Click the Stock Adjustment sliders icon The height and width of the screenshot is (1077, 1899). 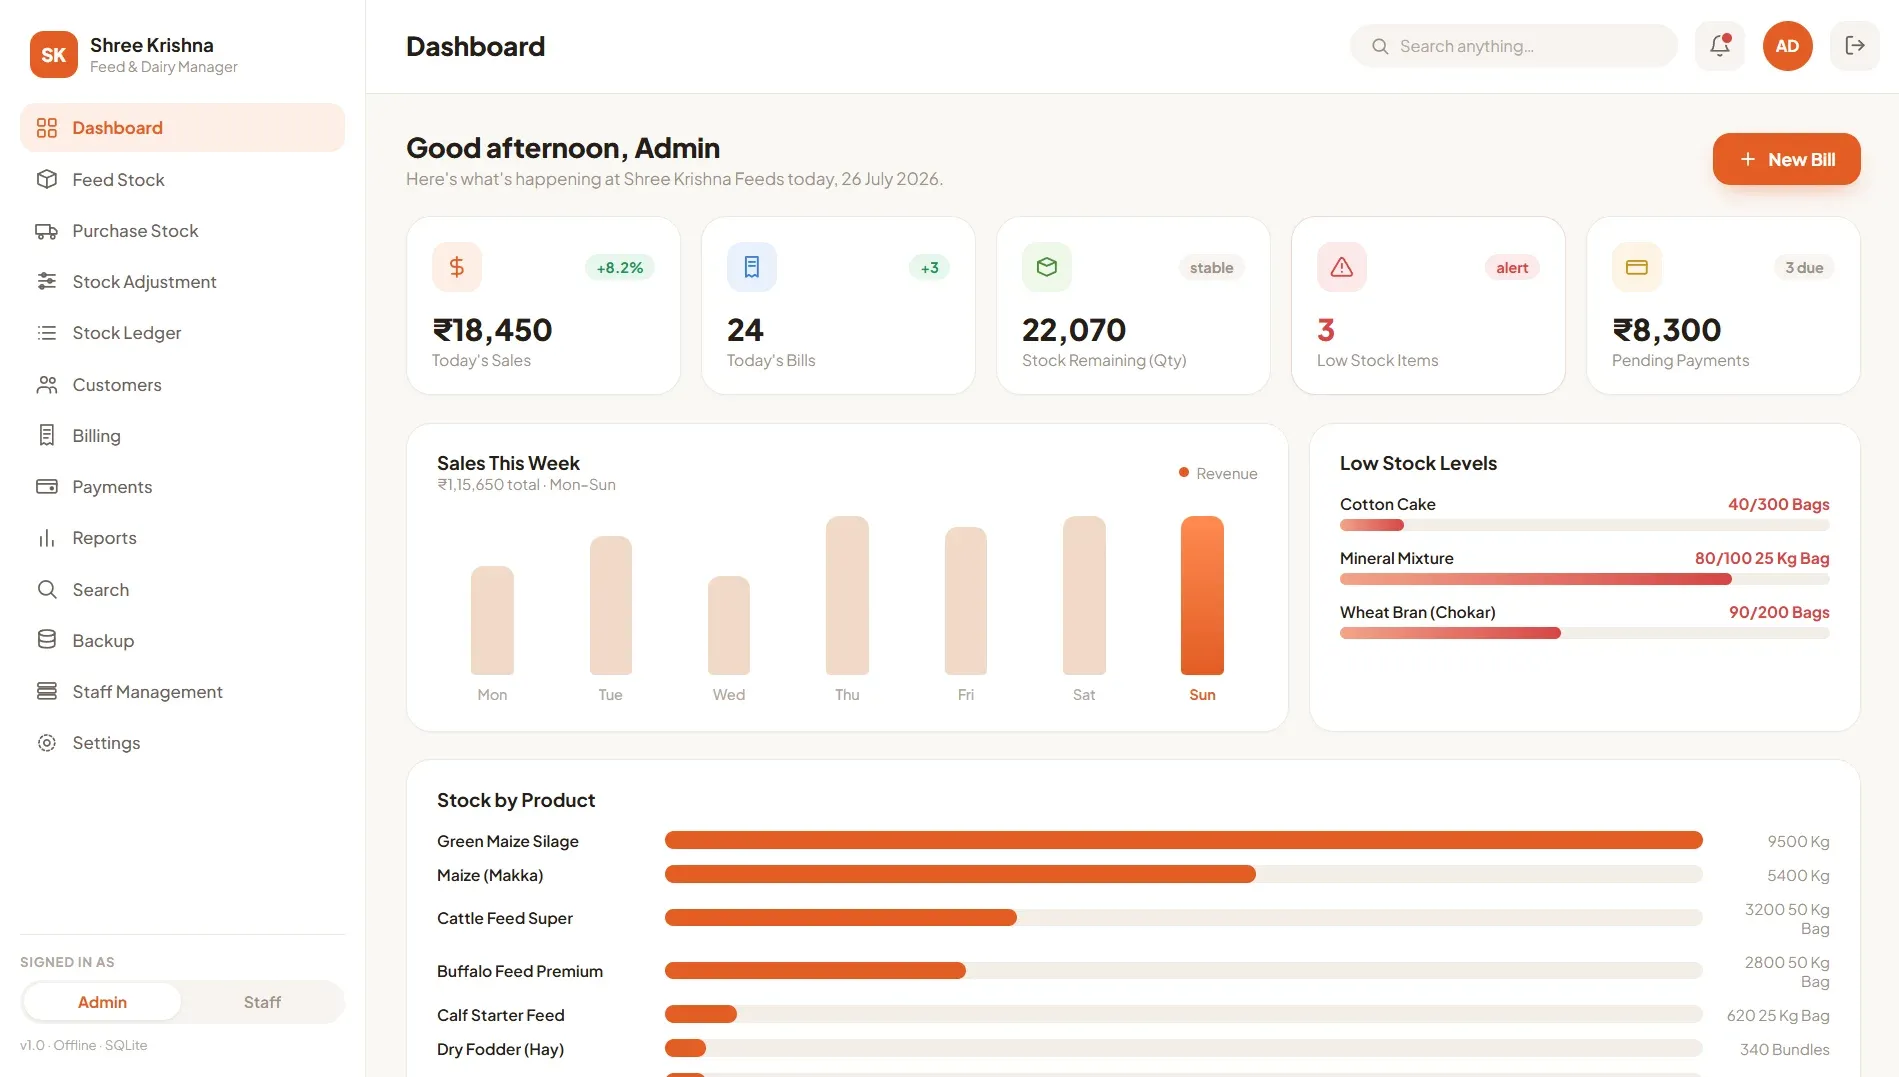click(x=47, y=282)
